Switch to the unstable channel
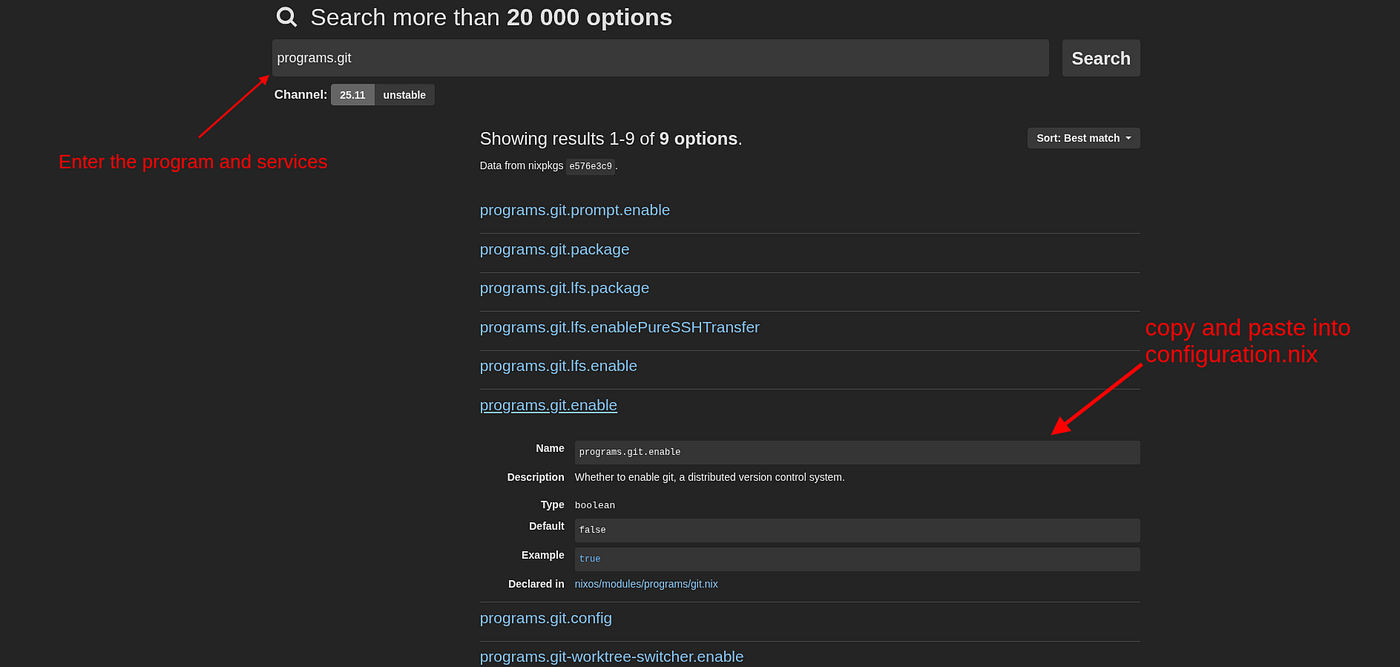This screenshot has width=1400, height=667. [404, 94]
